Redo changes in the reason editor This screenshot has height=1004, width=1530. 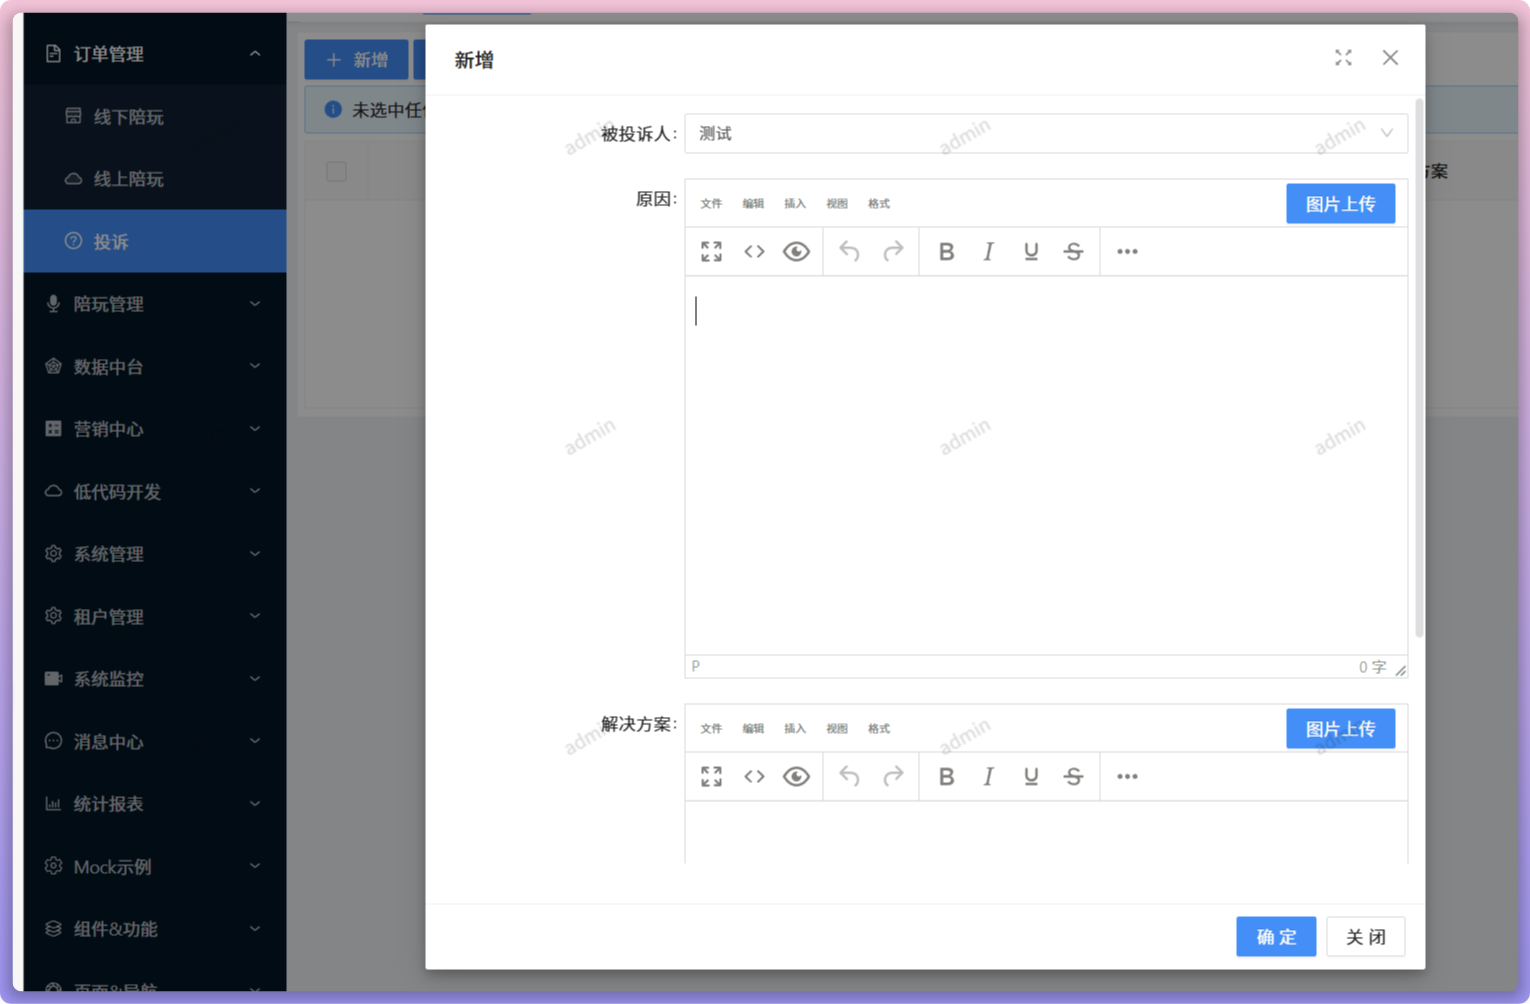(891, 251)
